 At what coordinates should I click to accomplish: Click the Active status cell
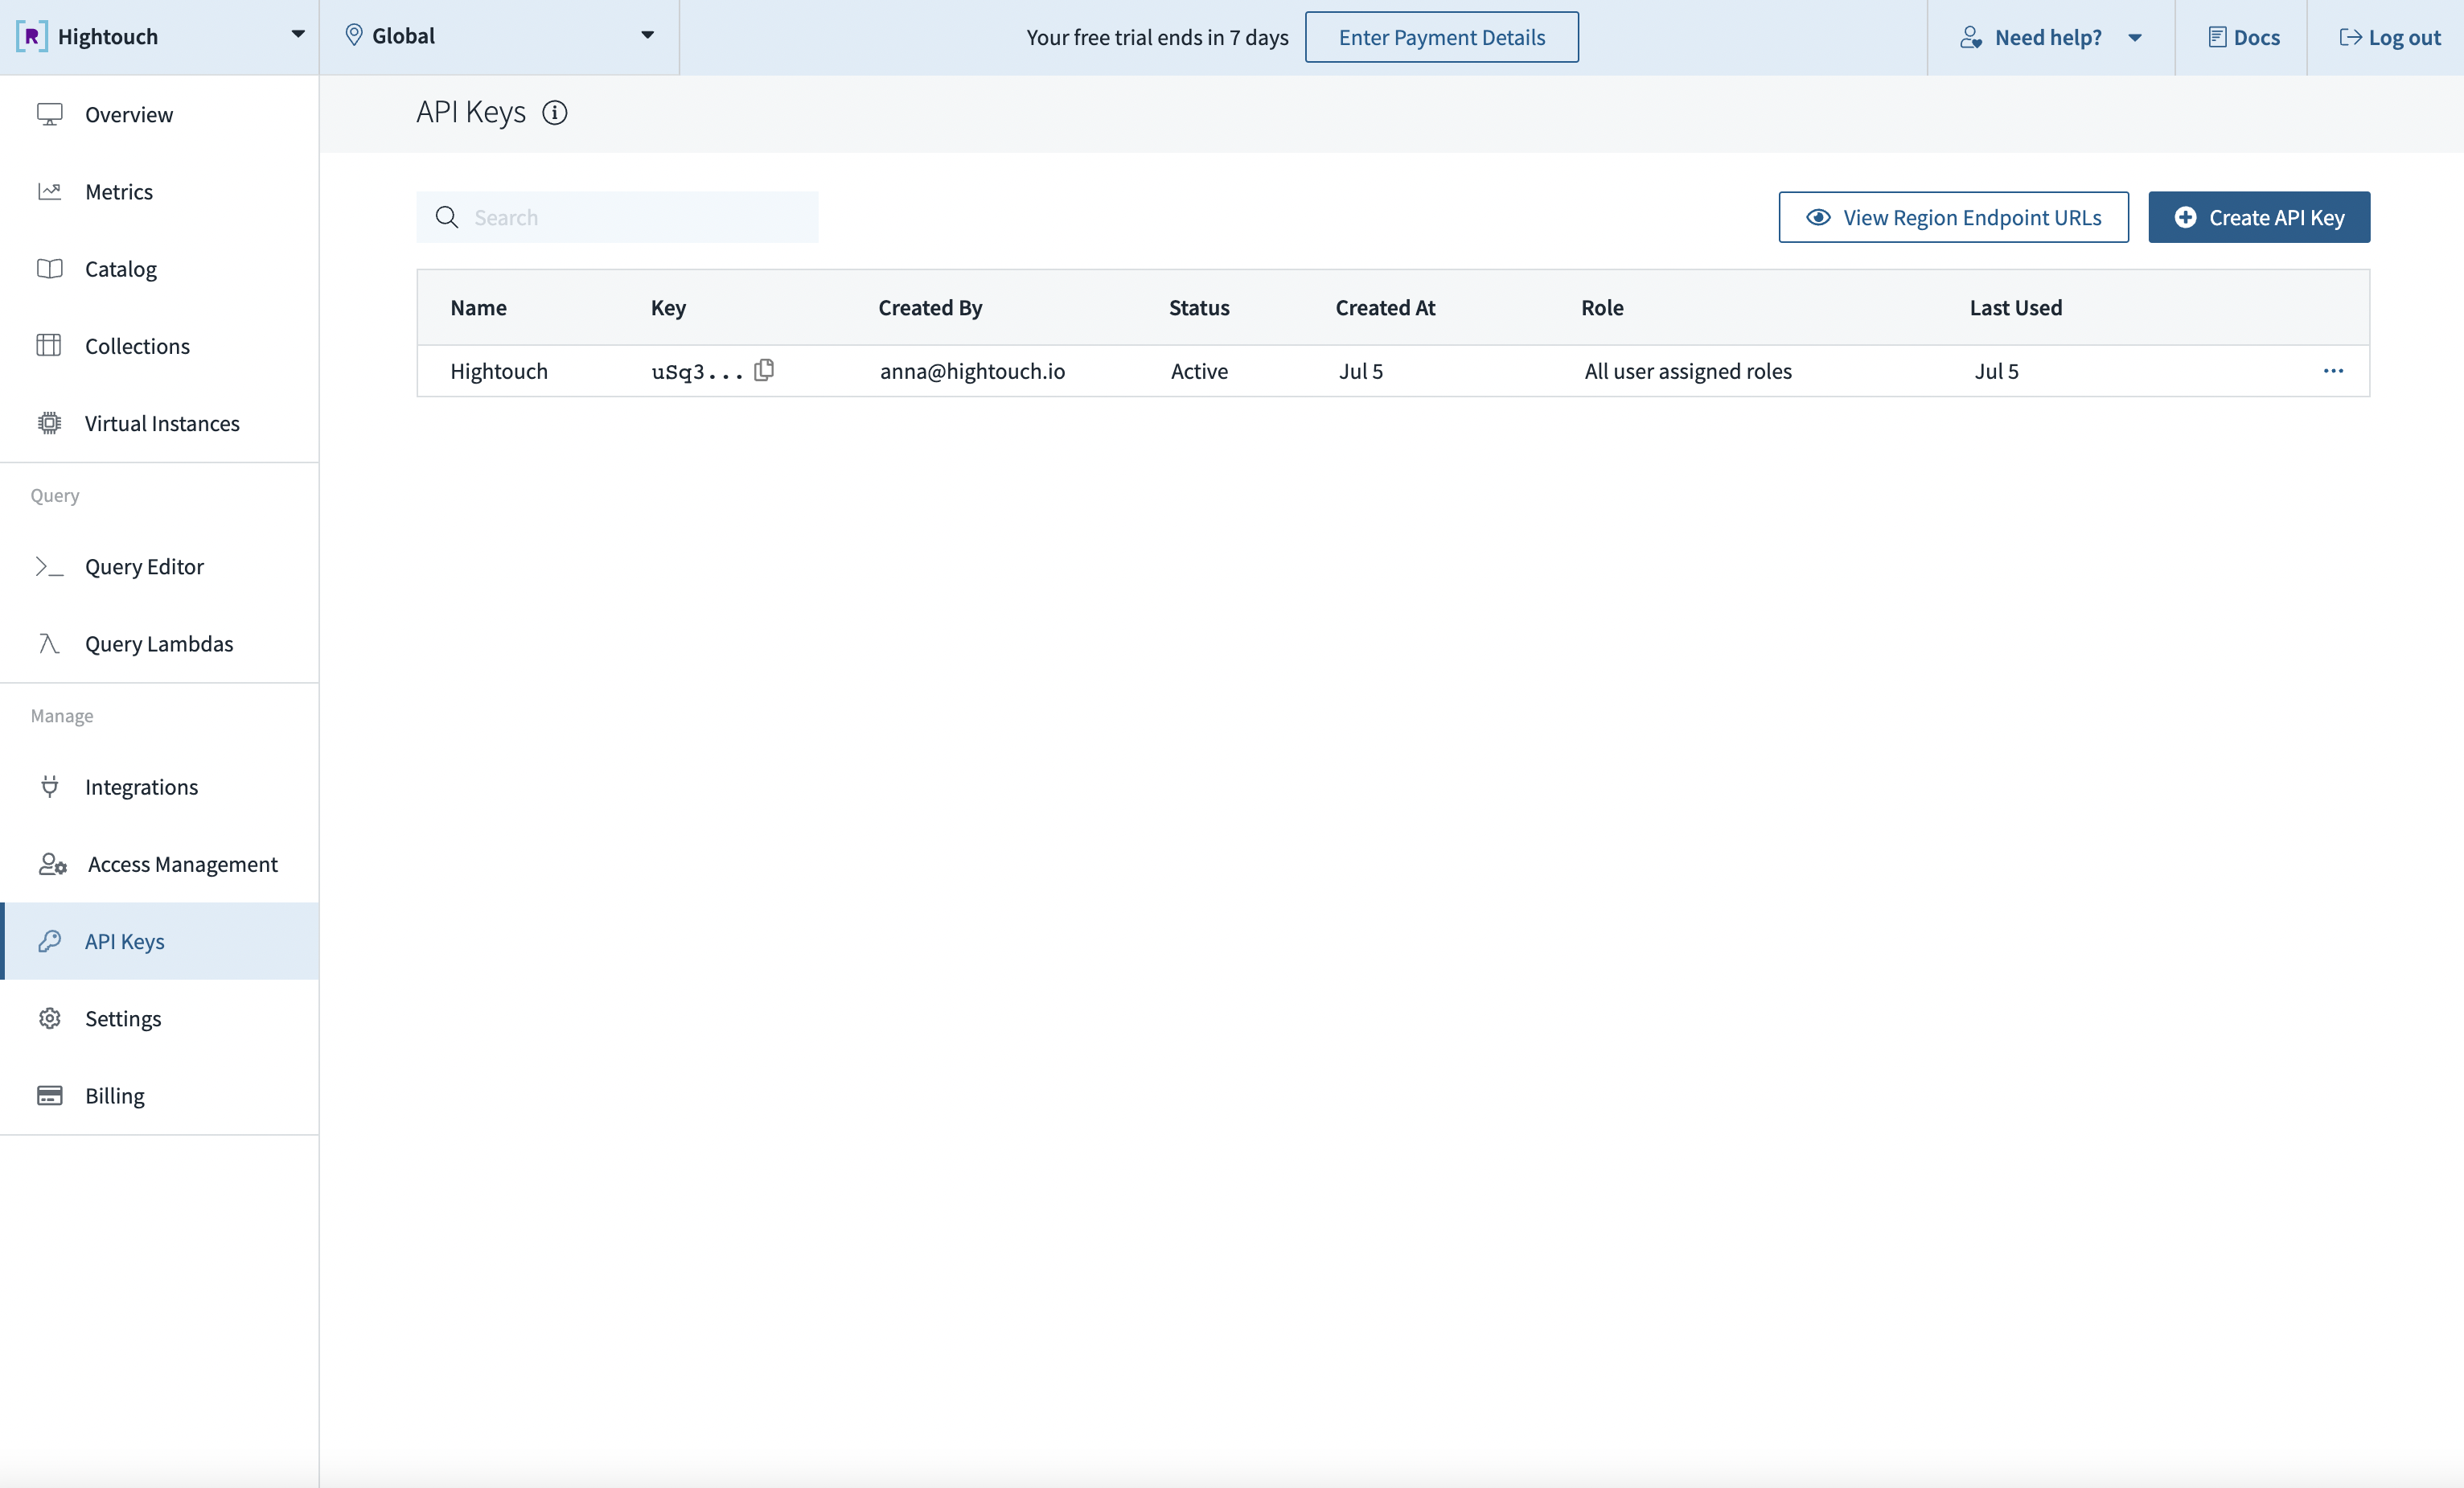pos(1199,371)
